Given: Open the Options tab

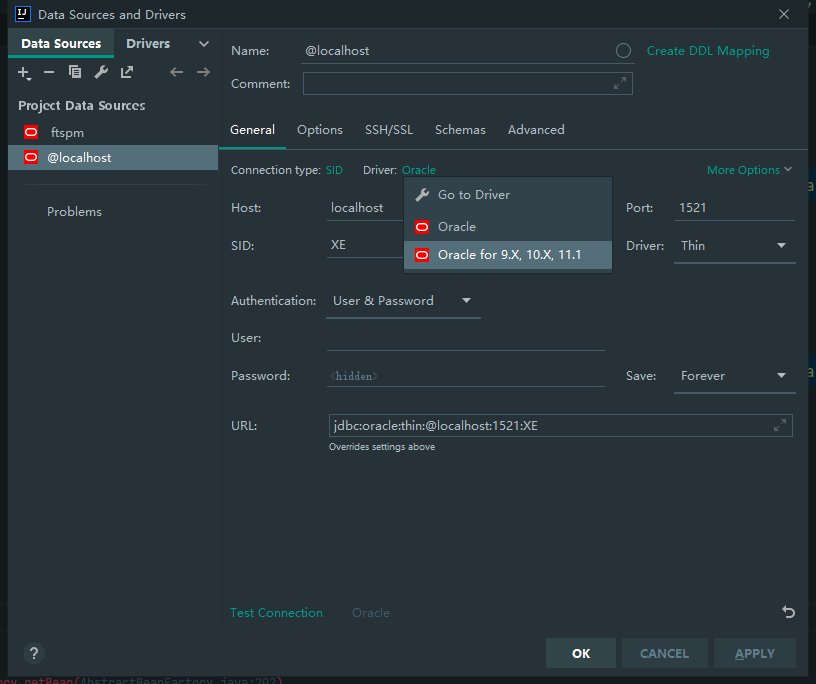Looking at the screenshot, I should 320,130.
